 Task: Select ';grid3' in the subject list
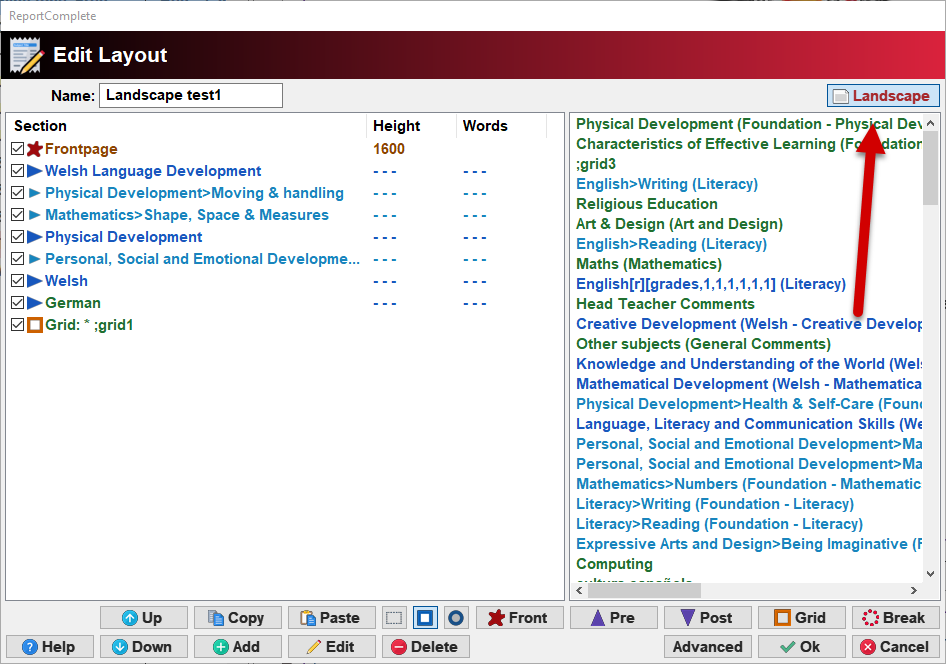pyautogui.click(x=595, y=164)
